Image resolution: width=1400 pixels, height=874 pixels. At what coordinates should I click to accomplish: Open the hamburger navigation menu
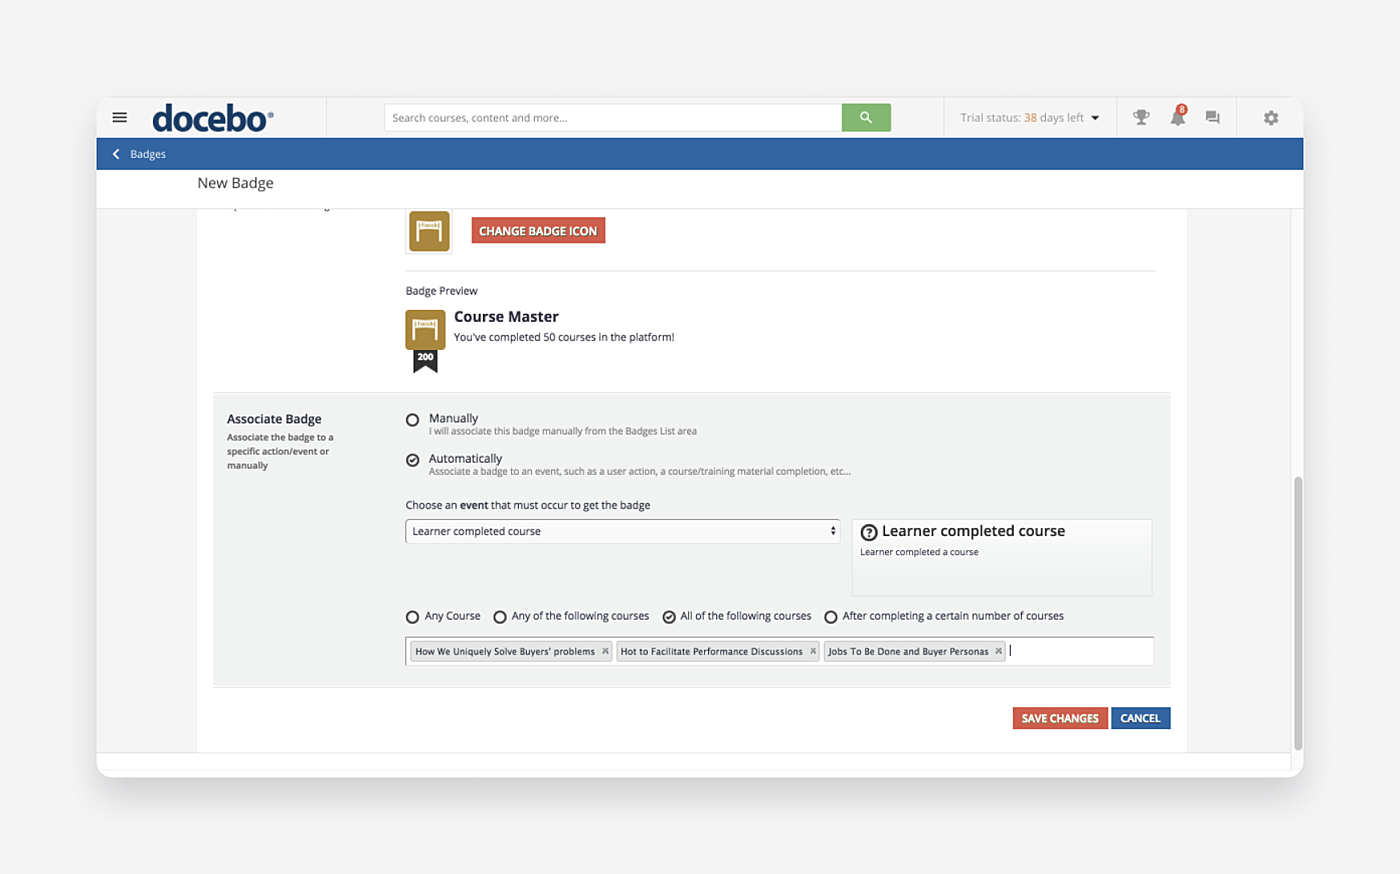click(119, 117)
